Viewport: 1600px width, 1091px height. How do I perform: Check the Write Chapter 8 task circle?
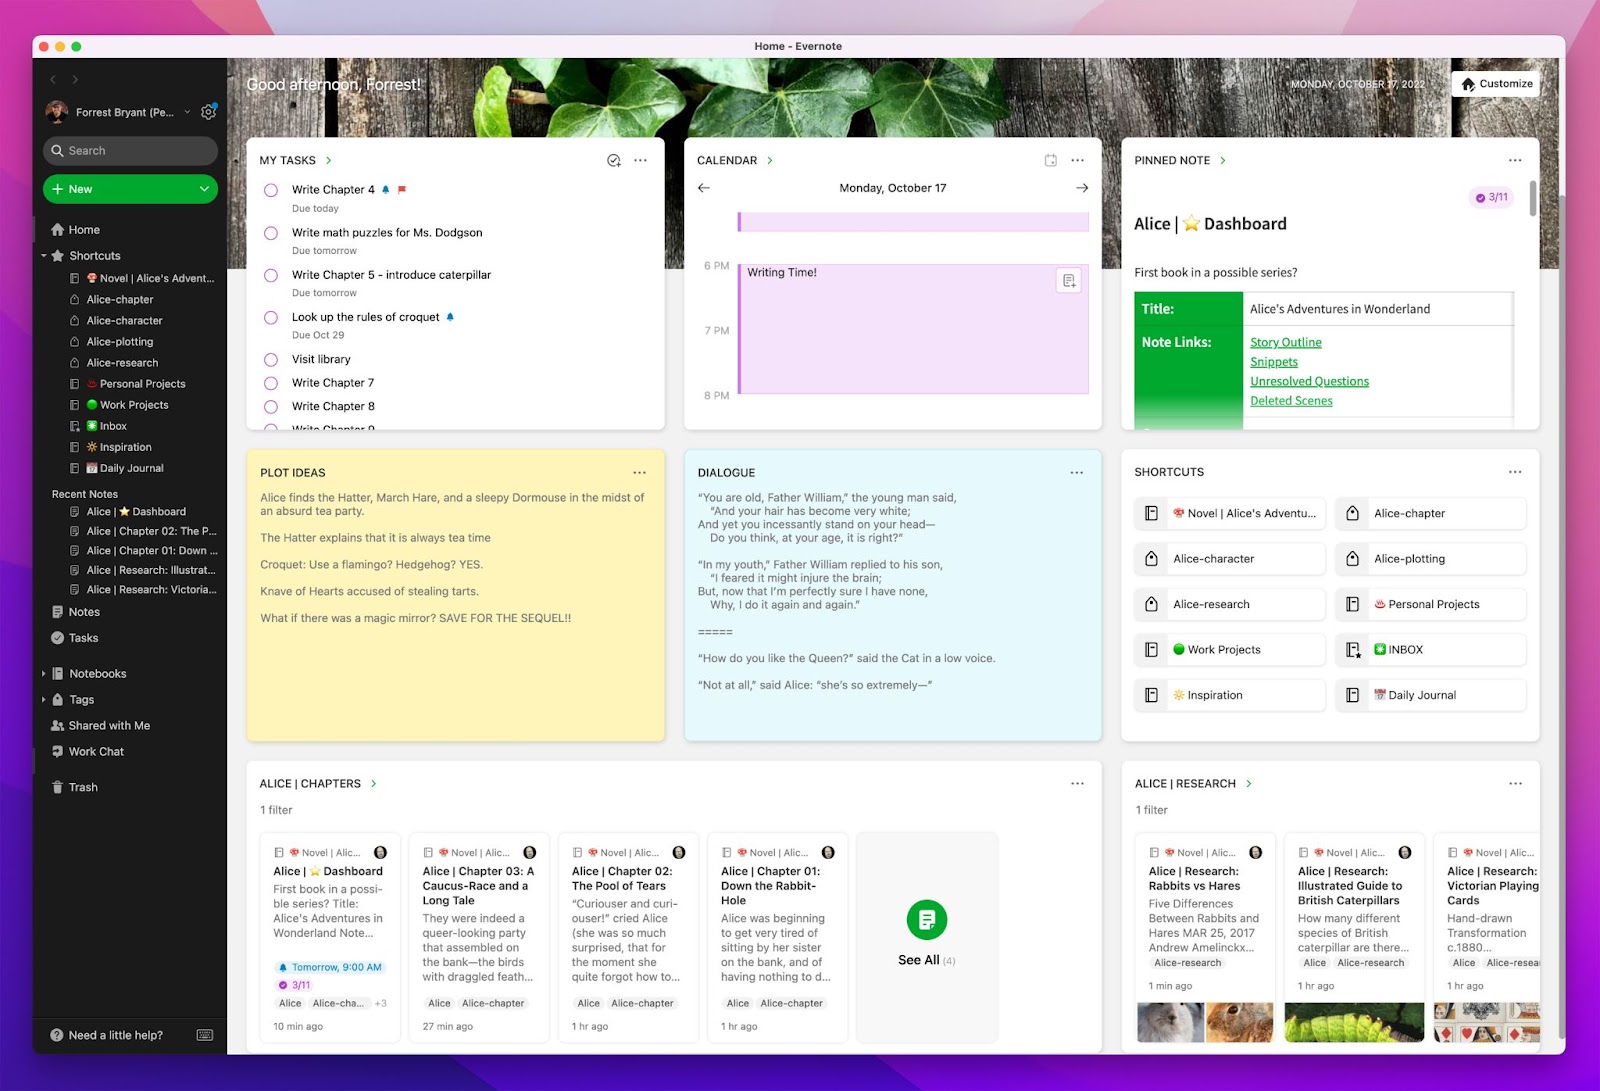[x=271, y=407]
